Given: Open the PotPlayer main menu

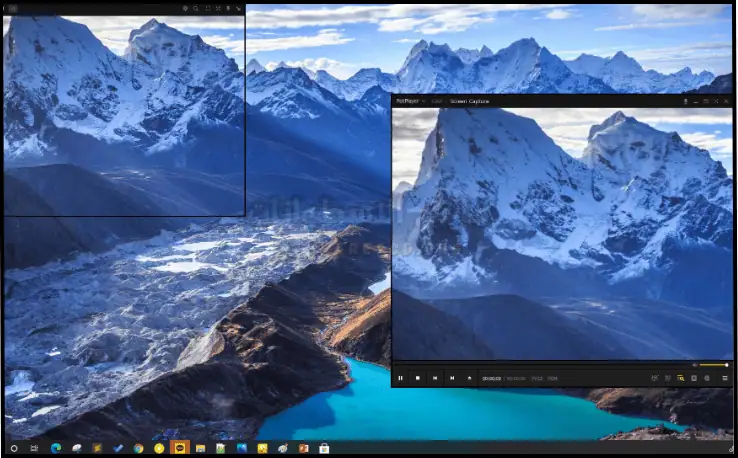Looking at the screenshot, I should click(406, 101).
